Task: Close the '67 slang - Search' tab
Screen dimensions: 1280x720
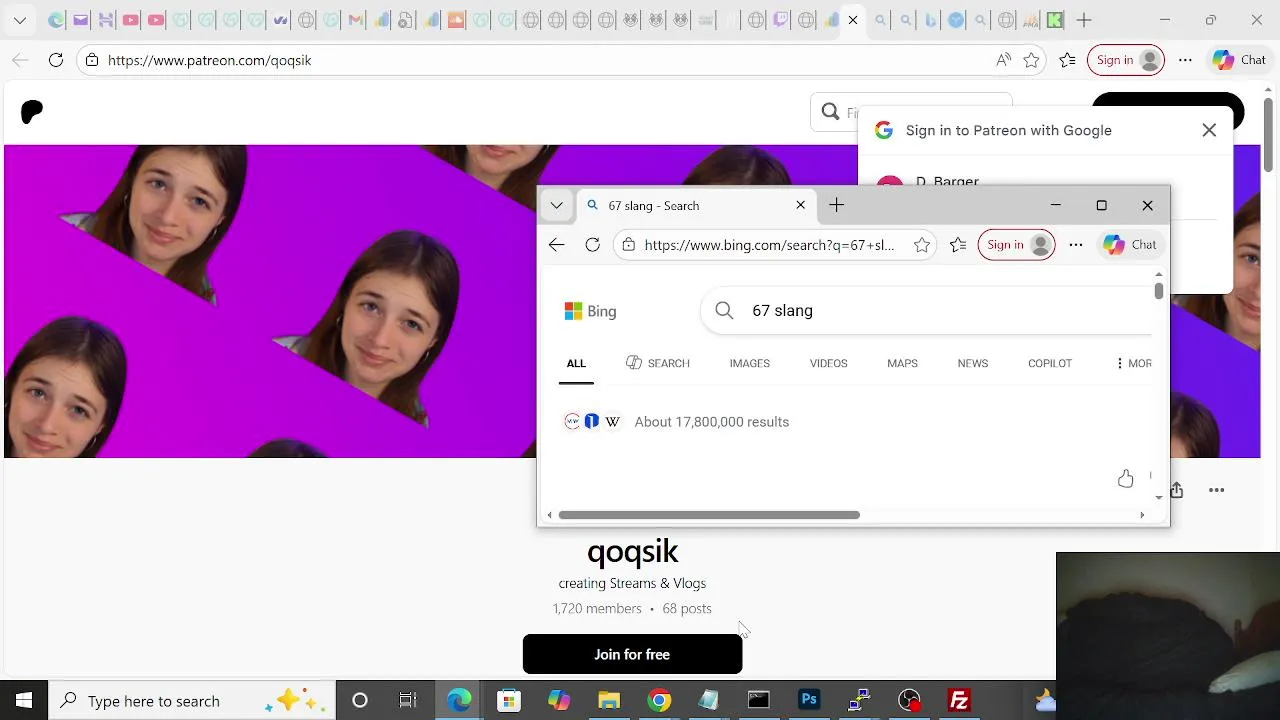Action: [800, 205]
